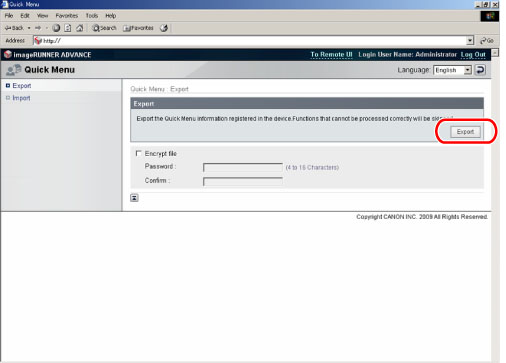Enable the Encrypt file checkbox

(139, 153)
